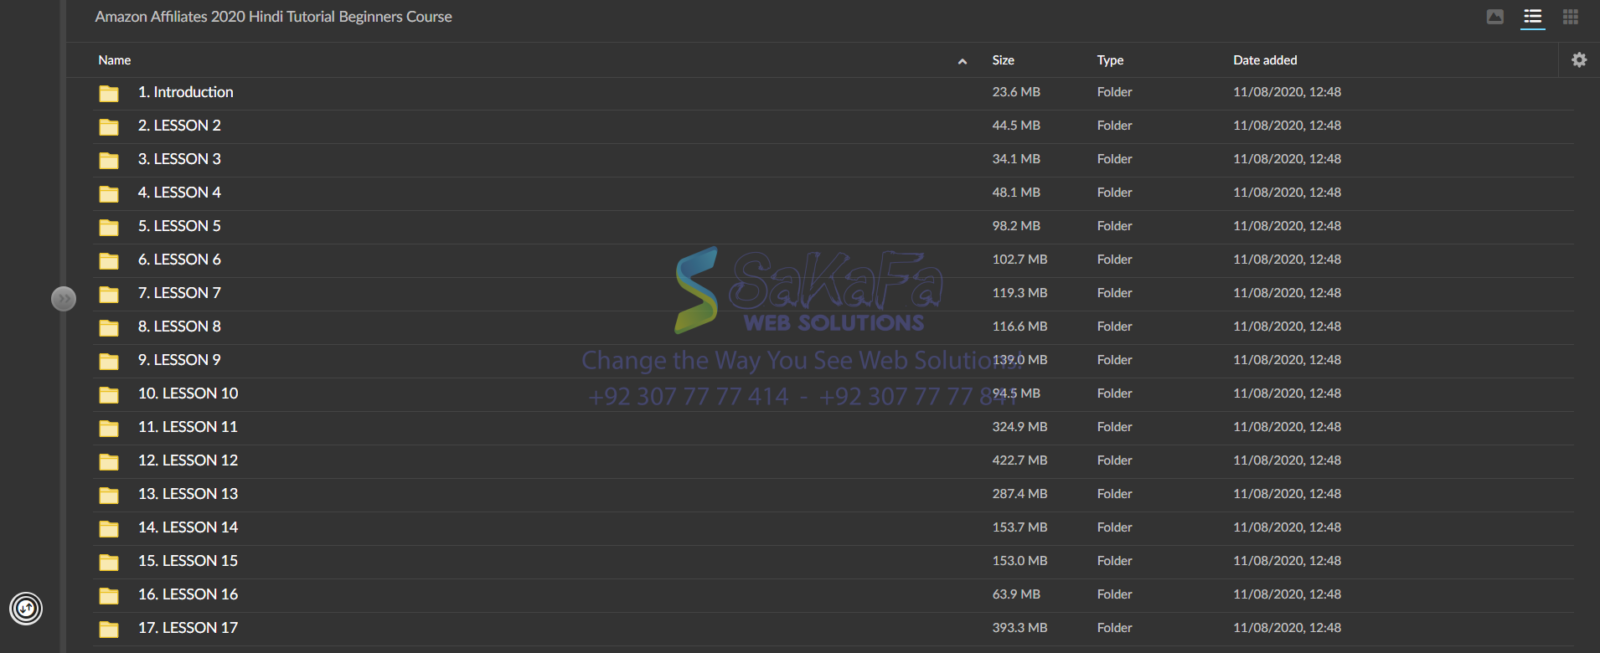Click size value '153.7 MB'
The height and width of the screenshot is (653, 1600).
[x=1020, y=527]
